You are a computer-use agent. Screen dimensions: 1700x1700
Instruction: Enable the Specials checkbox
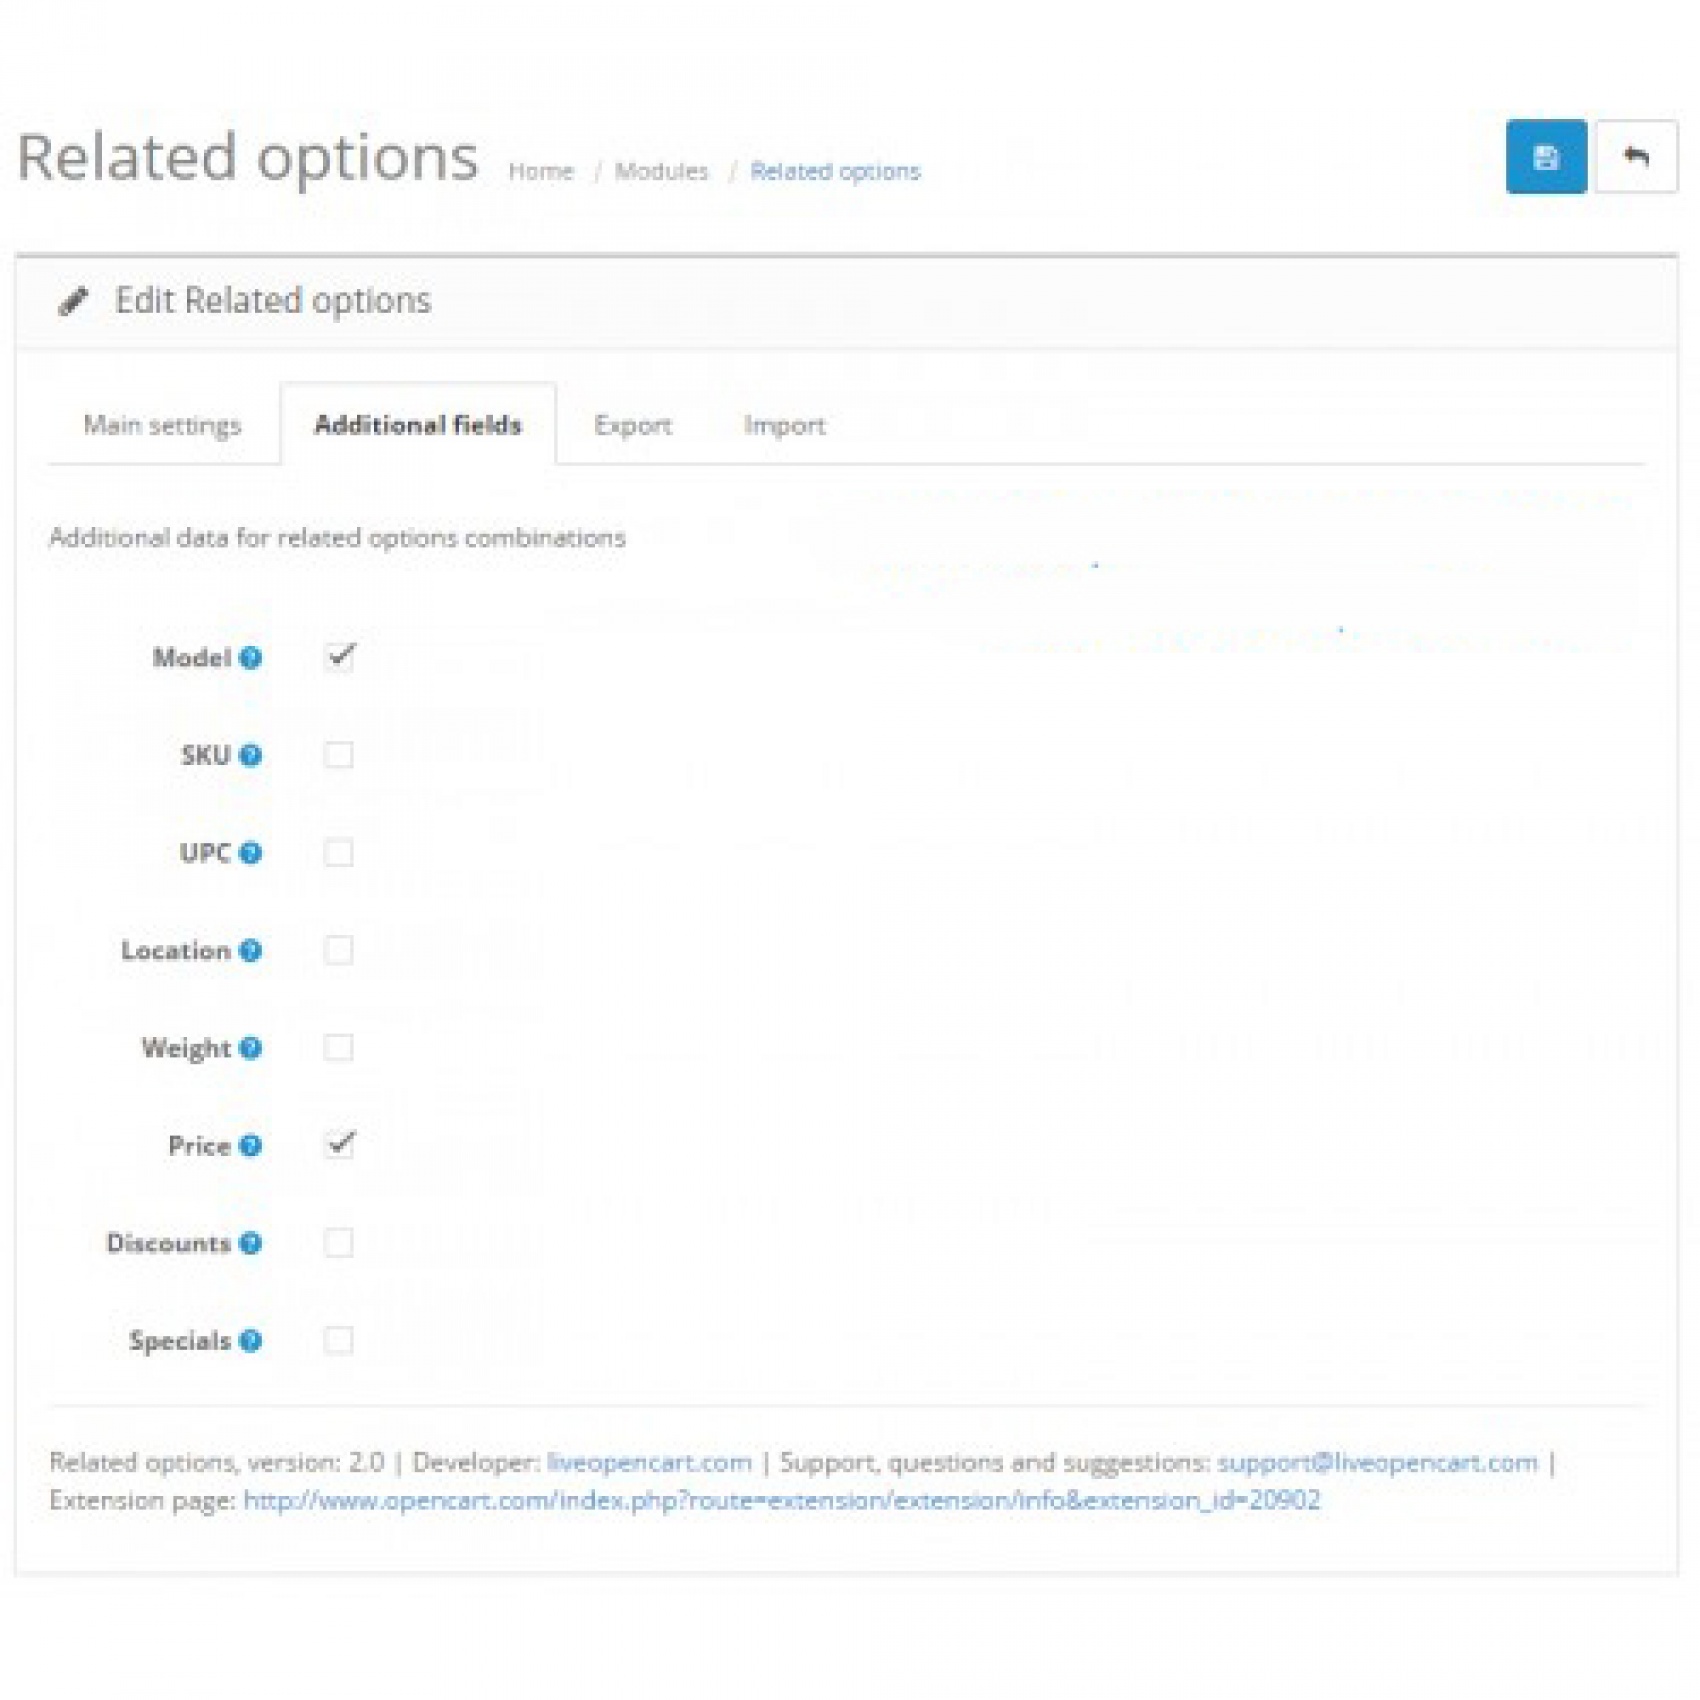[x=339, y=1341]
